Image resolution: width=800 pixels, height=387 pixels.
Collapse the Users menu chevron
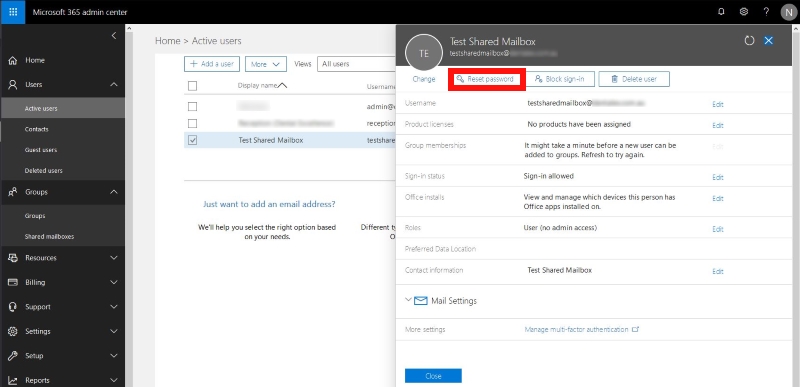coord(114,85)
